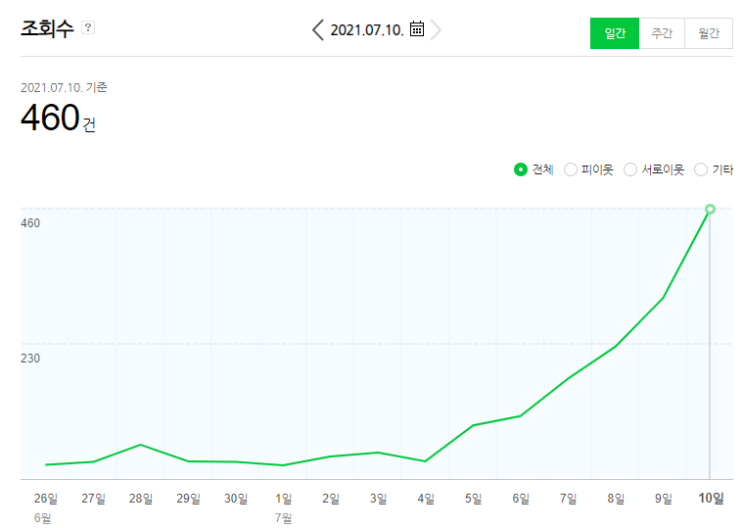
Task: Click the 7월 month label under 1일
Action: pyautogui.click(x=283, y=518)
